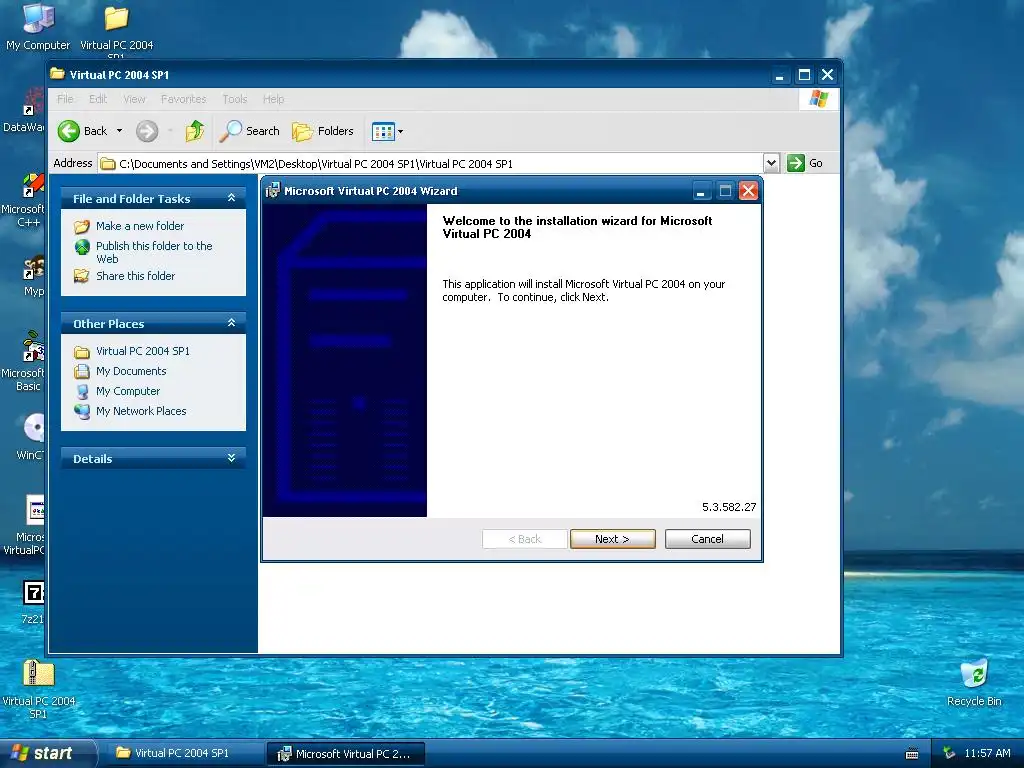The width and height of the screenshot is (1024, 768).
Task: Click the Explorer Back arrow button
Action: pyautogui.click(x=82, y=131)
